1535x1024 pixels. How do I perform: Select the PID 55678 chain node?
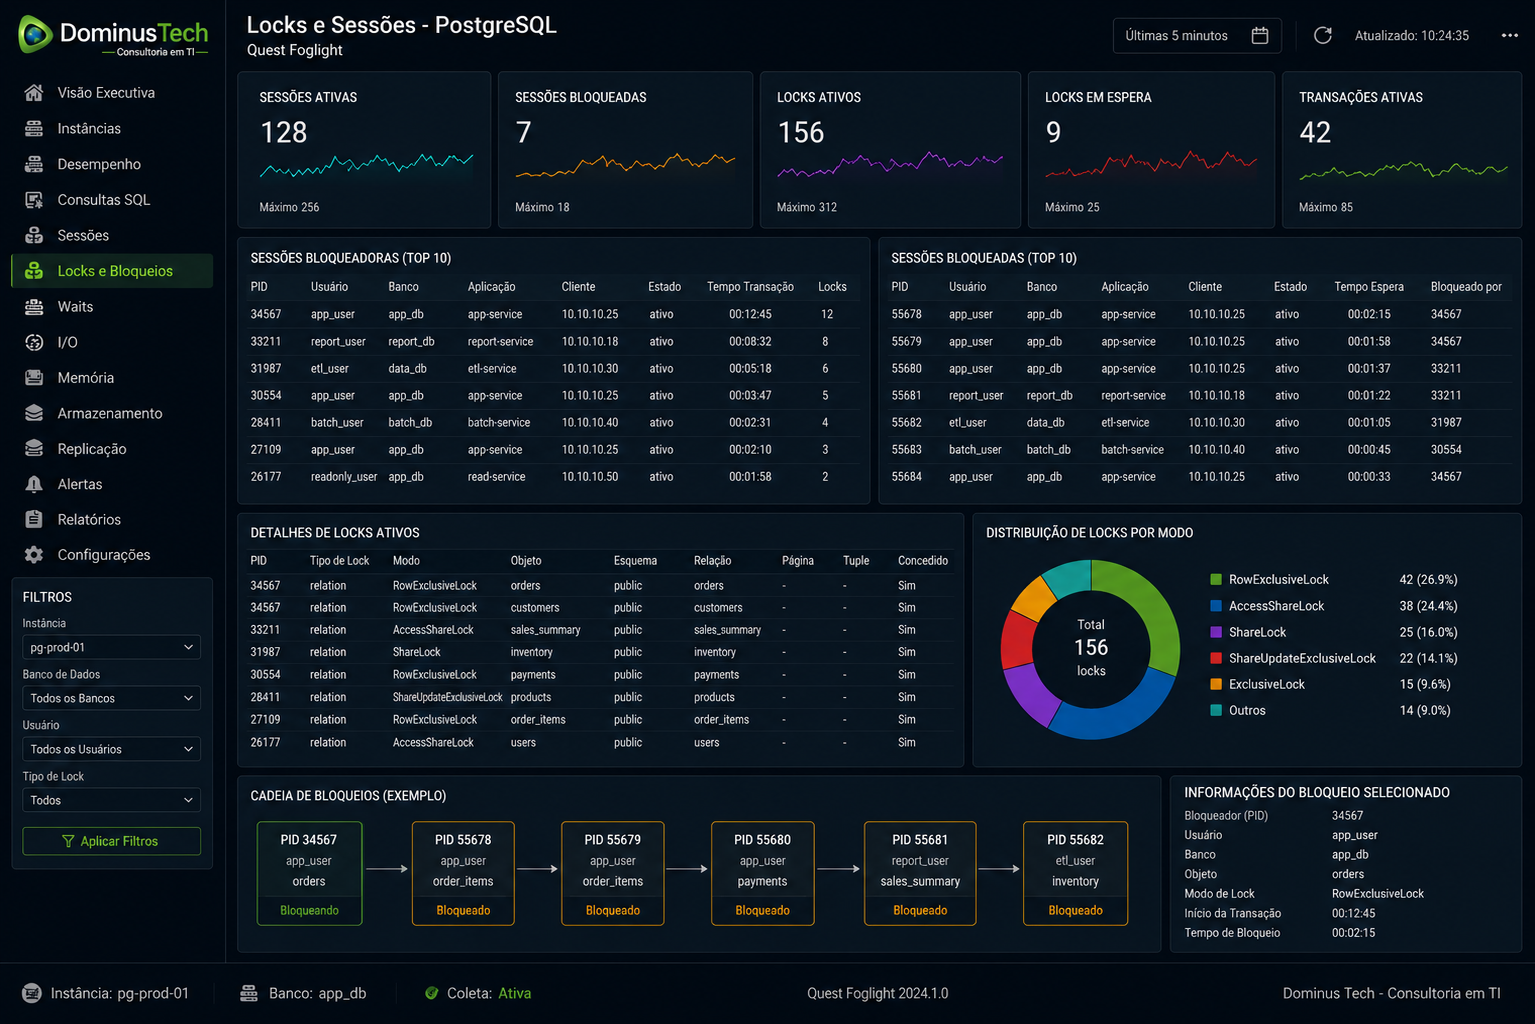[463, 874]
